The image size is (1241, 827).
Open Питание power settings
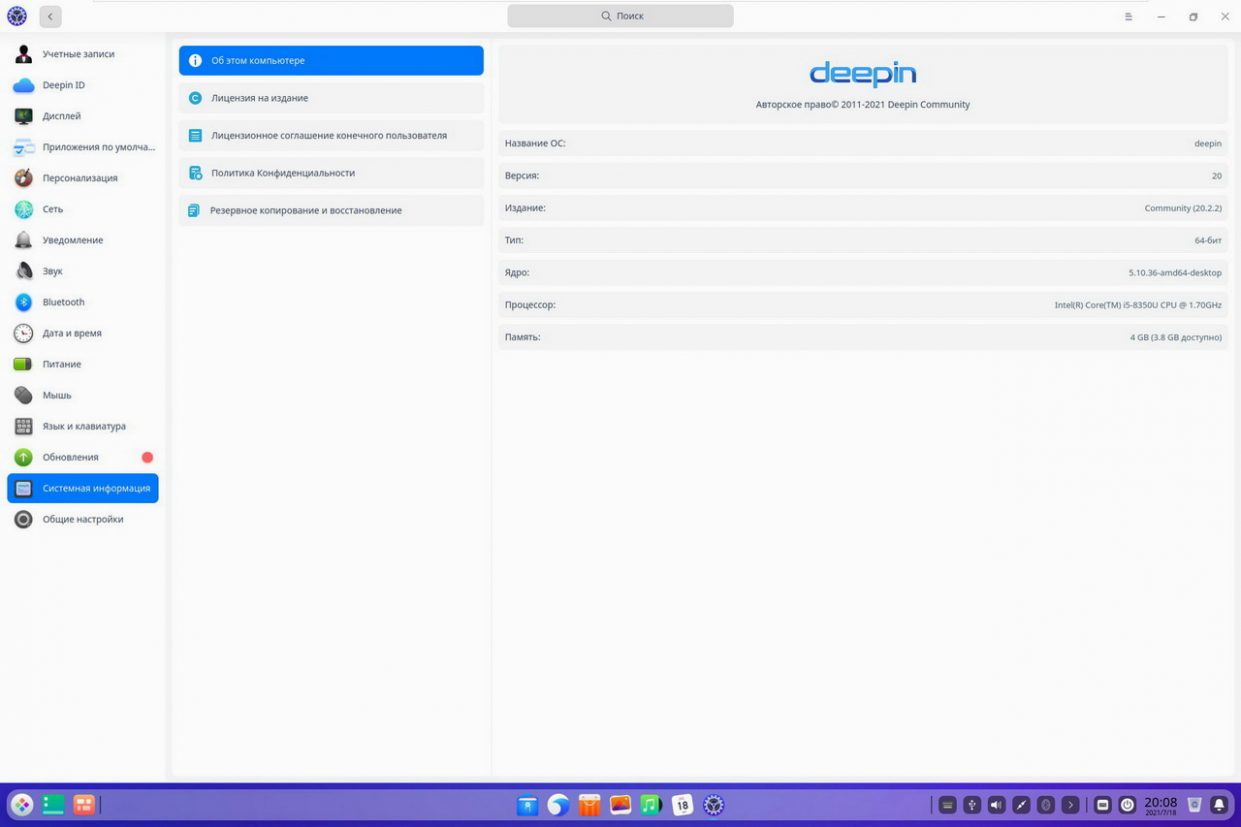point(61,364)
